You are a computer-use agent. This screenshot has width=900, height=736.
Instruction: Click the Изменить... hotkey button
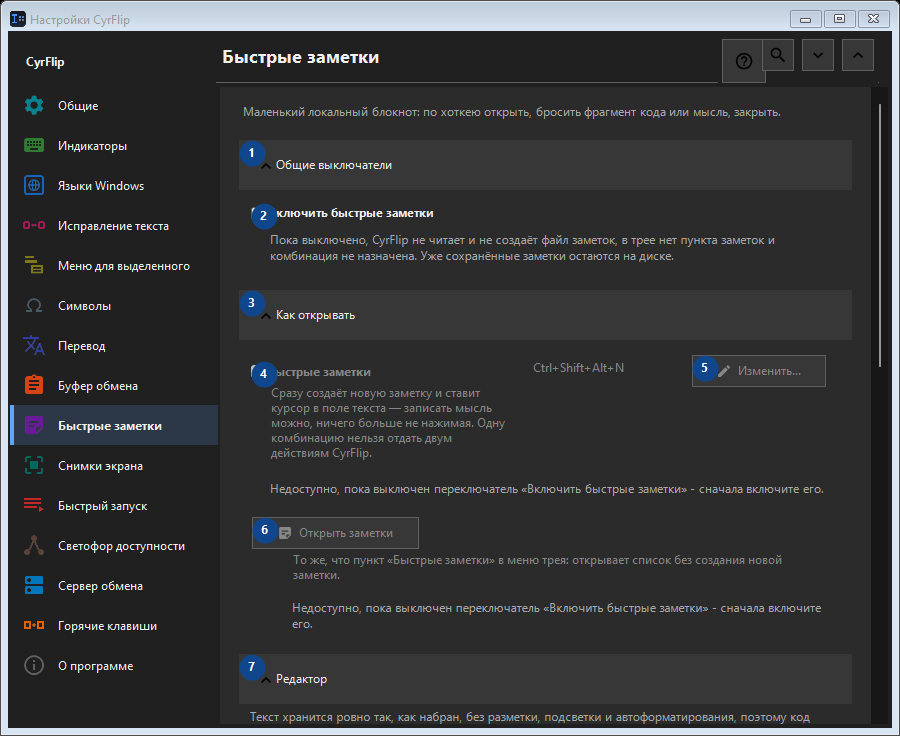759,371
